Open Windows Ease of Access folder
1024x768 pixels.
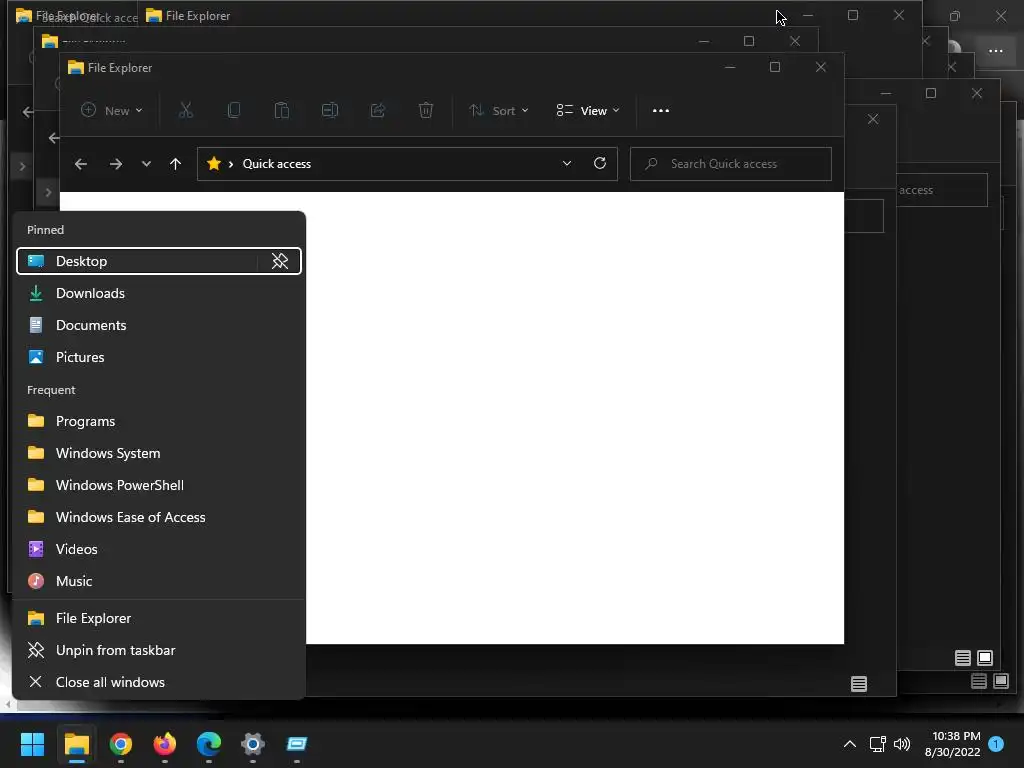point(159,517)
